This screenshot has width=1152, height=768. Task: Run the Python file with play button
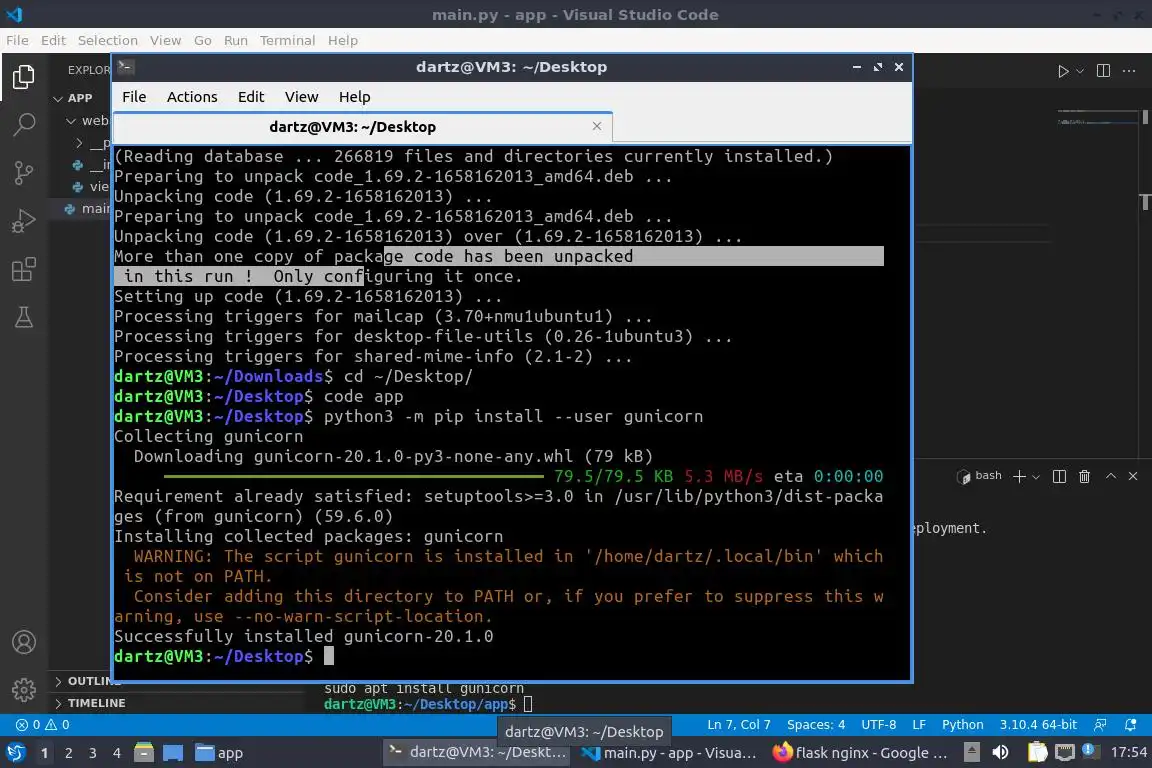click(1062, 71)
